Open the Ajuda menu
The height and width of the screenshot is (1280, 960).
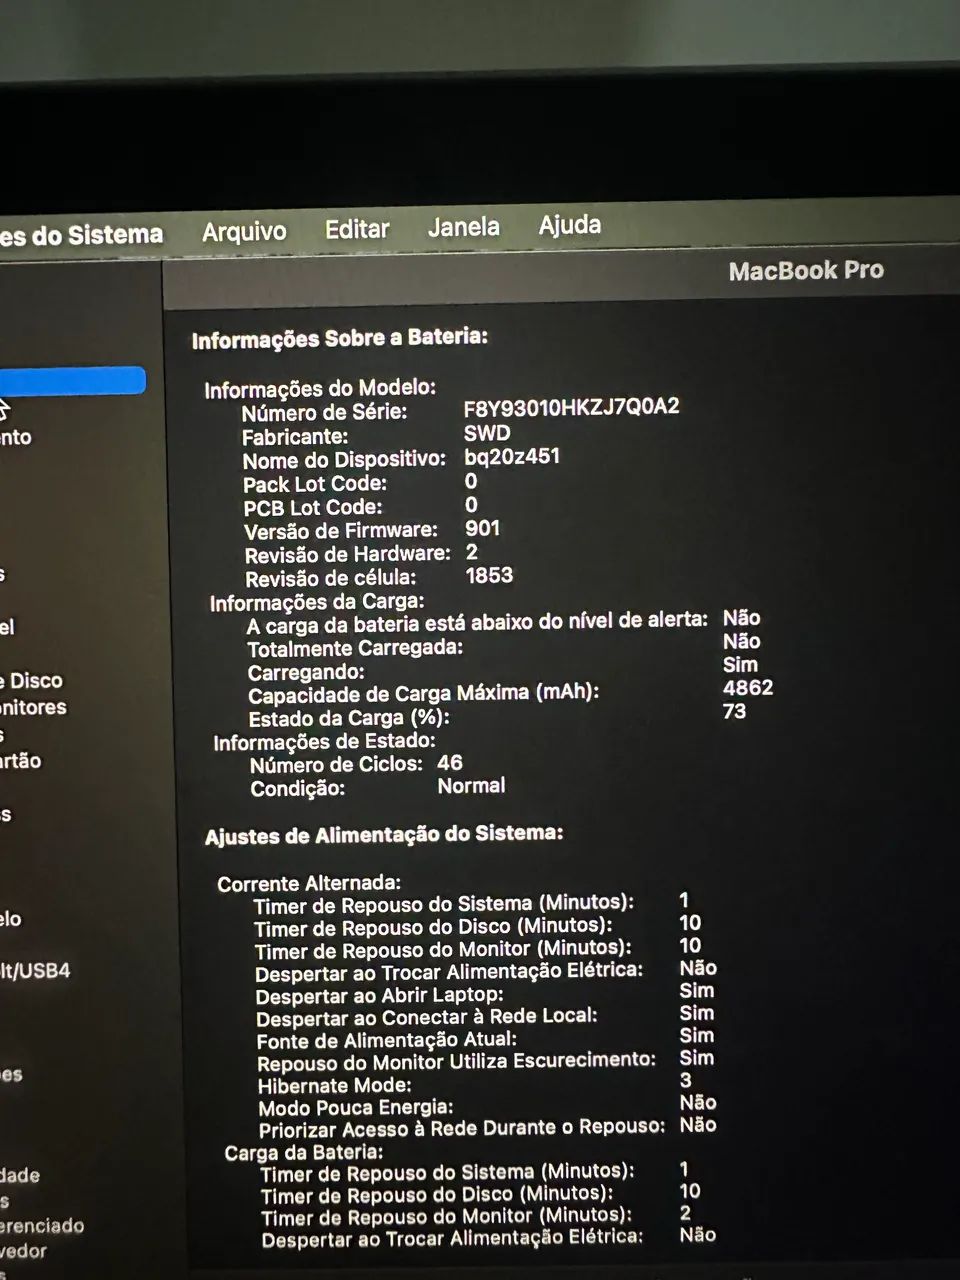(x=570, y=224)
